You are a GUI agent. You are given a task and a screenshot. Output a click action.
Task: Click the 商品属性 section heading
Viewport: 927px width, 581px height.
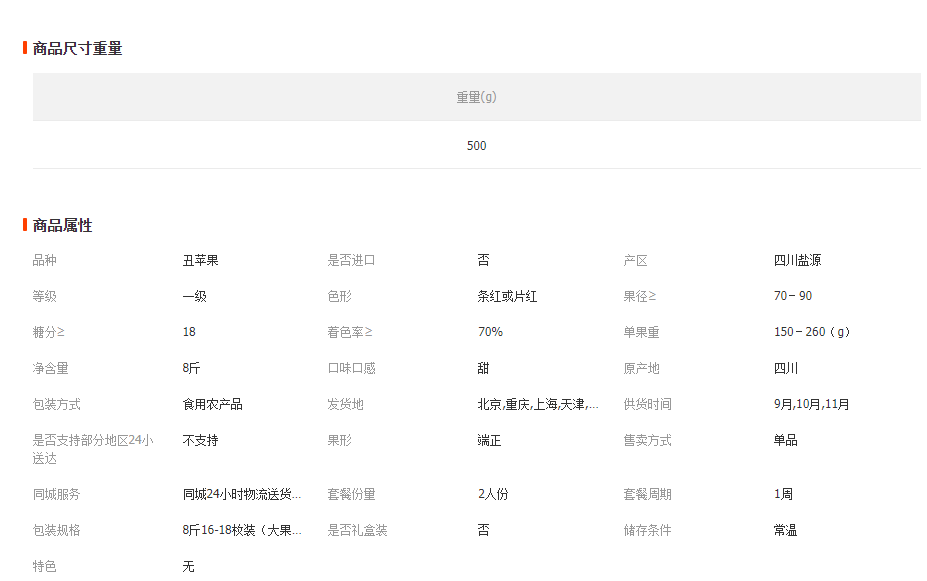point(62,225)
